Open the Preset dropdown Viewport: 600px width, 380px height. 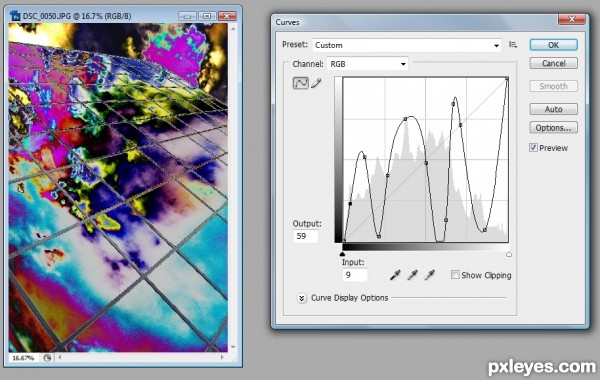(407, 45)
